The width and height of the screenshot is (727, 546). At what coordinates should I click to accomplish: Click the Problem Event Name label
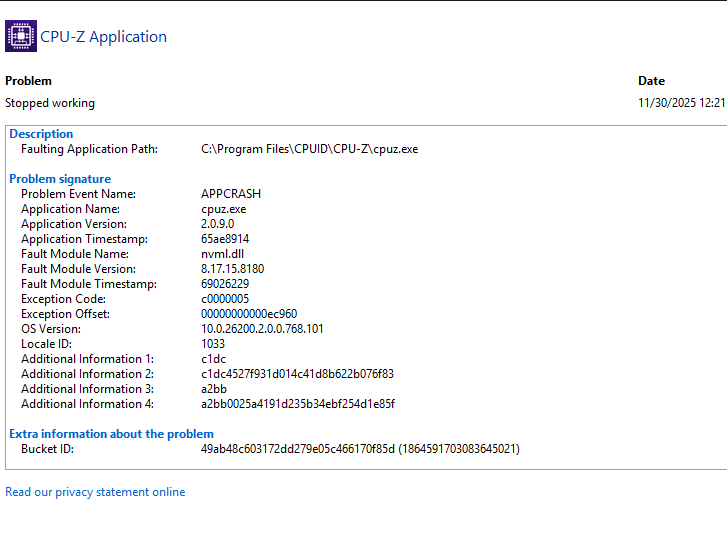click(x=78, y=194)
